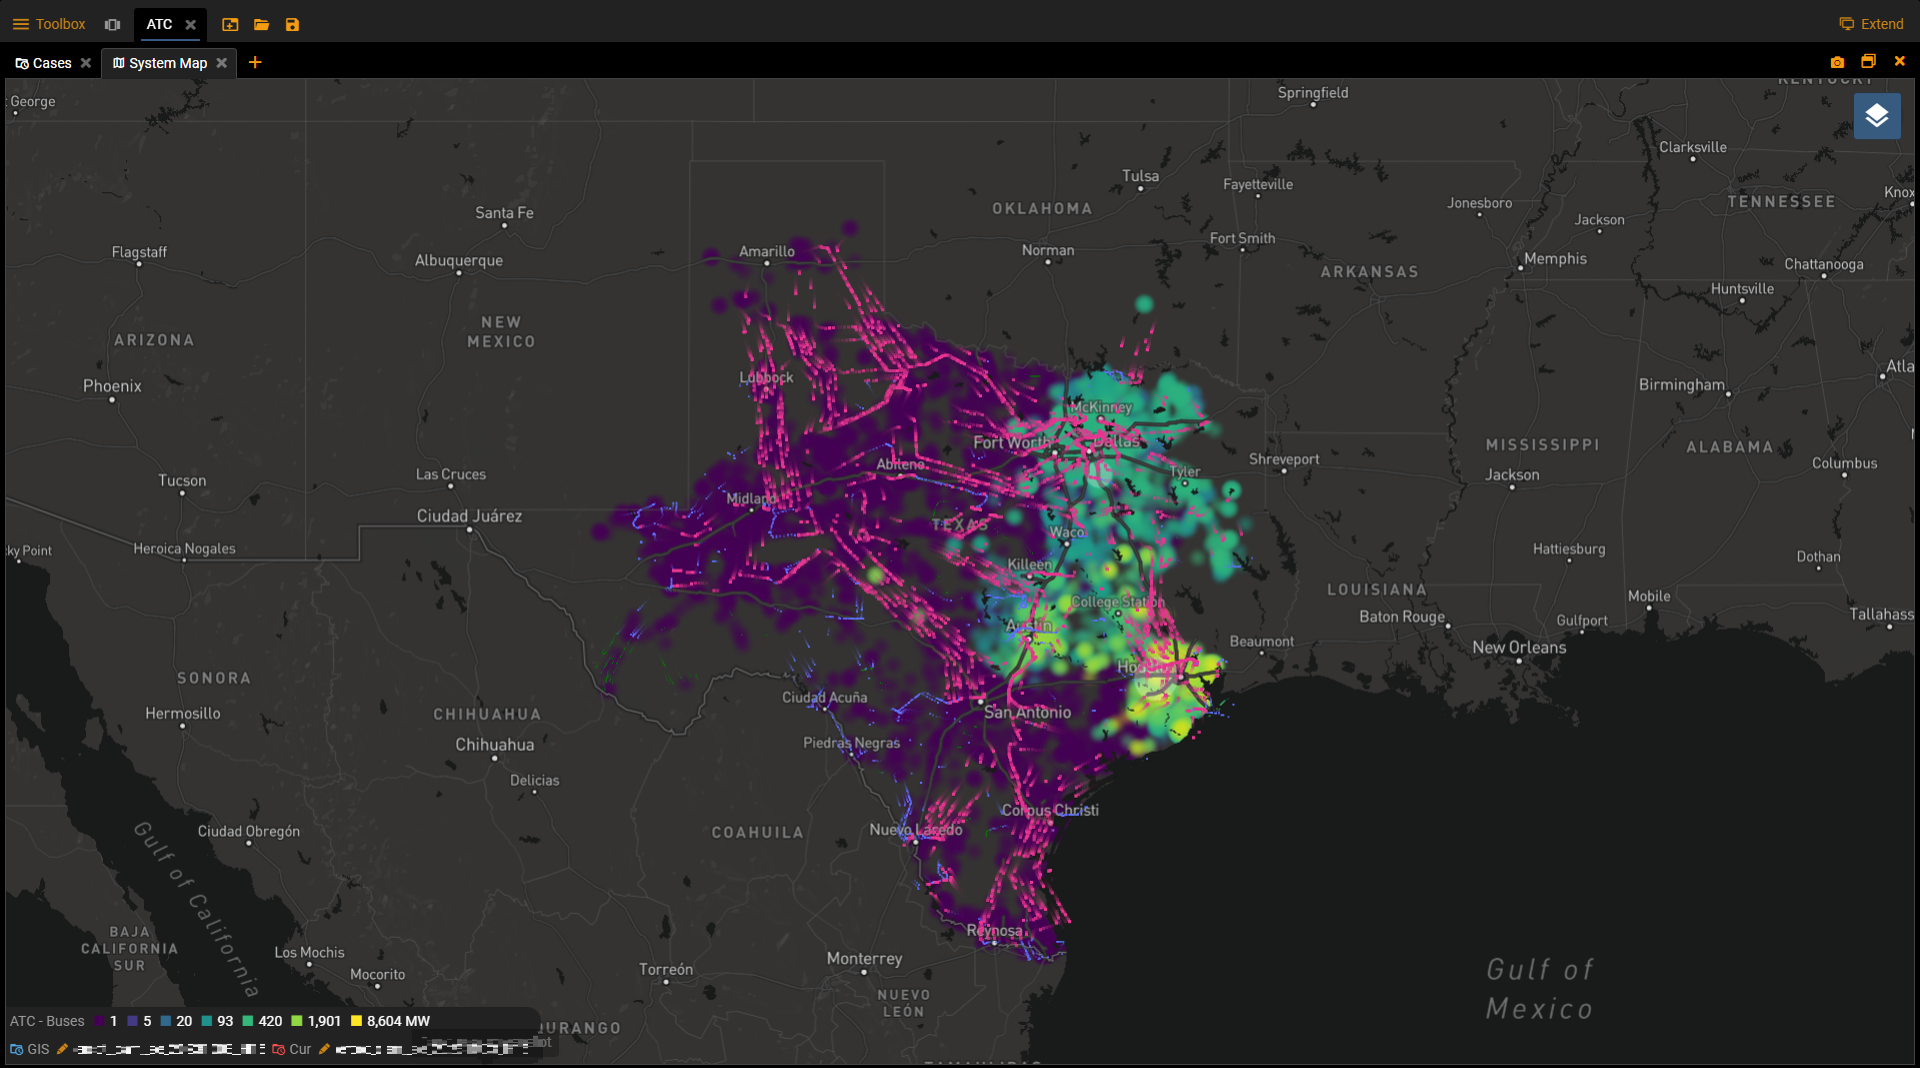Select the ATC workspace tab
The height and width of the screenshot is (1068, 1920).
point(159,24)
